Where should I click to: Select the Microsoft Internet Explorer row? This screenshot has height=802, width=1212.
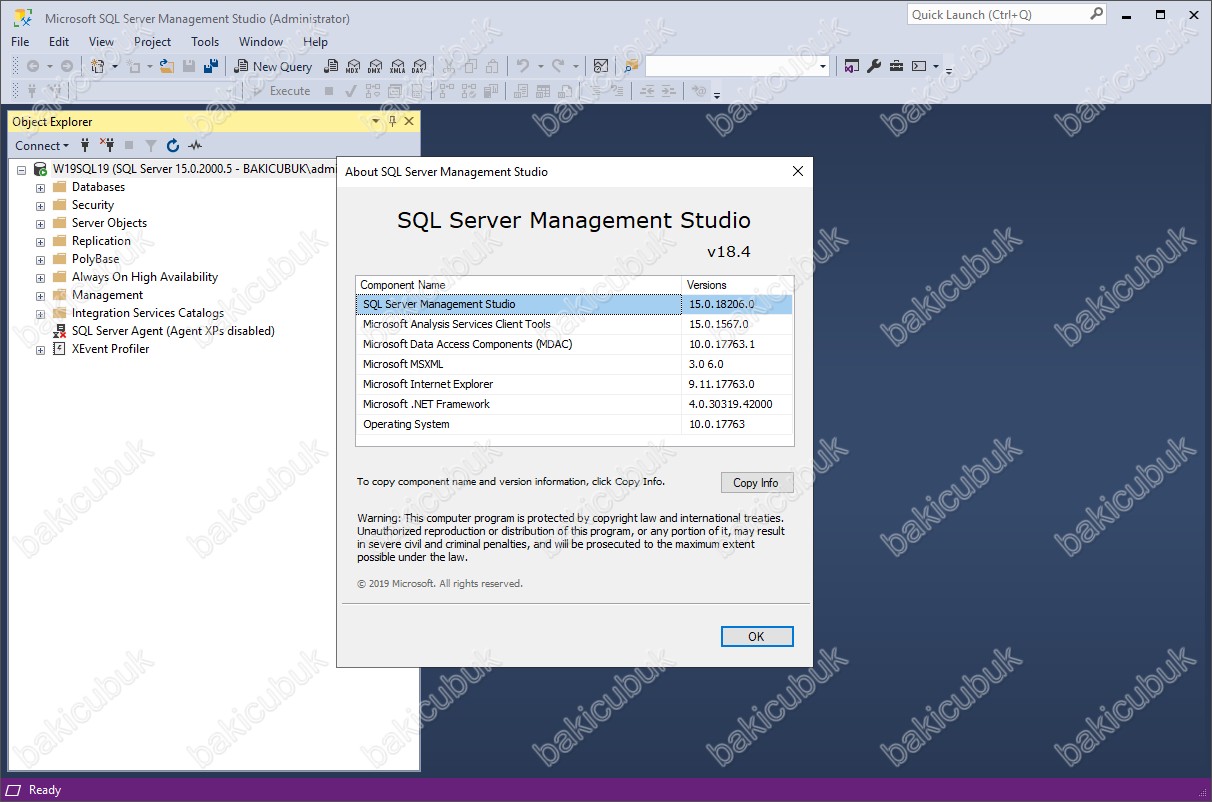point(575,384)
